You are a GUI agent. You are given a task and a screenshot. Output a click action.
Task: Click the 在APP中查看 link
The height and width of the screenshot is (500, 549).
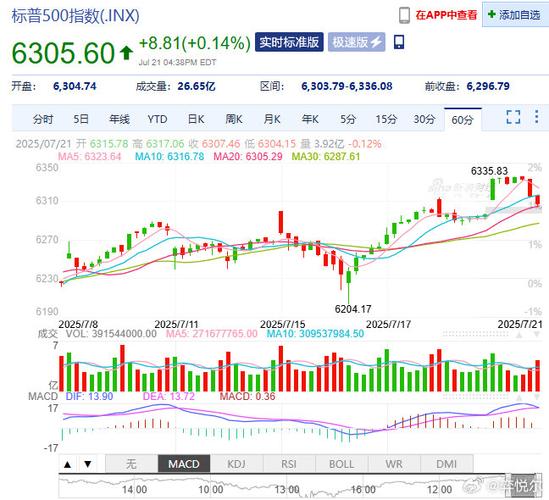[446, 15]
